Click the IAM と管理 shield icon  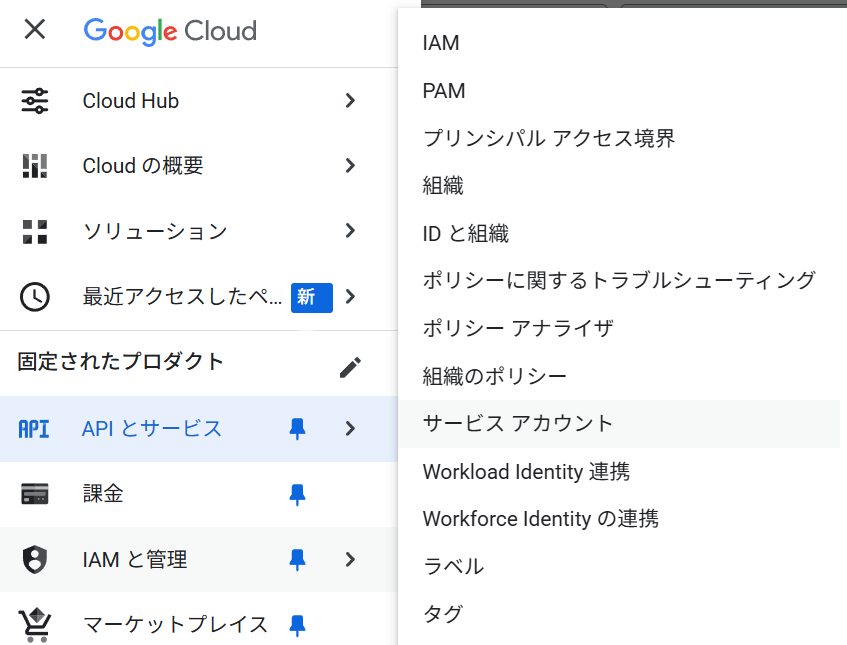pos(35,560)
